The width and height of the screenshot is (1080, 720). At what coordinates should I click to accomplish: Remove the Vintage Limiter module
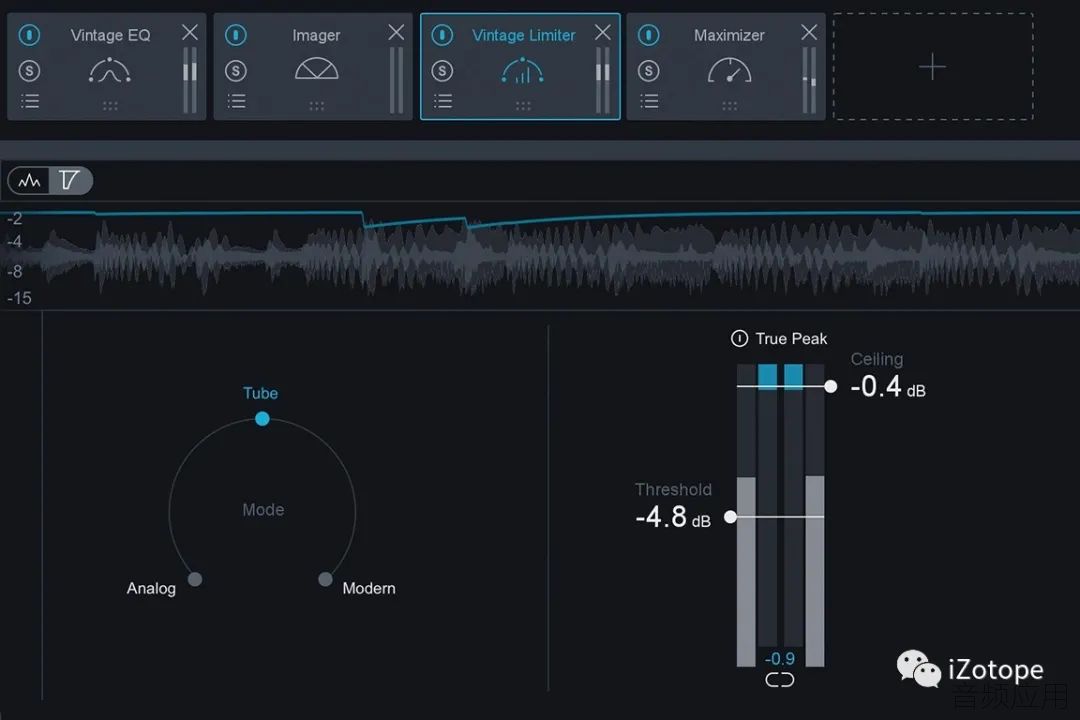click(603, 32)
